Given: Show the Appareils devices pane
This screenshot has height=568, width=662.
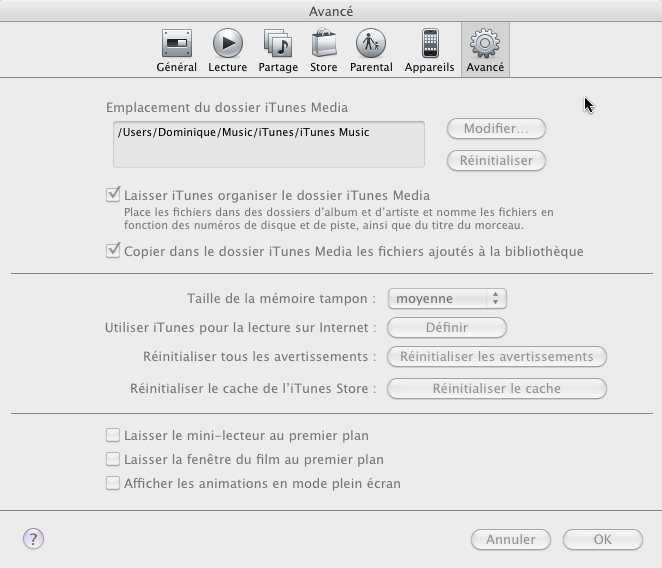Looking at the screenshot, I should (x=429, y=50).
